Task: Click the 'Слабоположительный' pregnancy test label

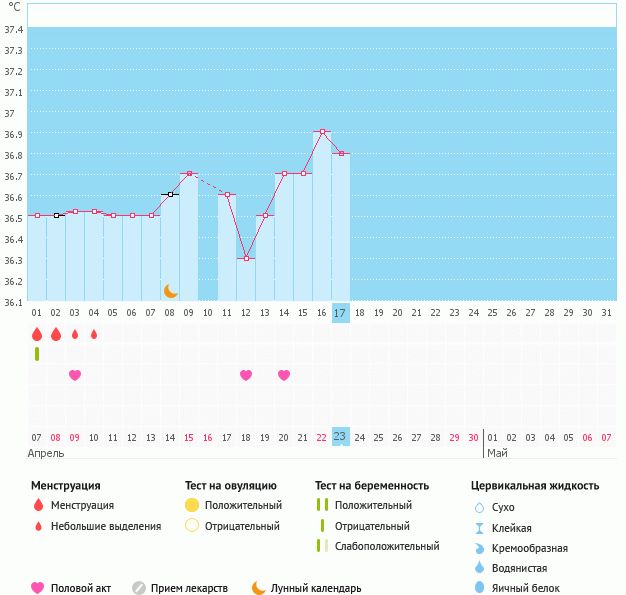Action: pos(387,546)
